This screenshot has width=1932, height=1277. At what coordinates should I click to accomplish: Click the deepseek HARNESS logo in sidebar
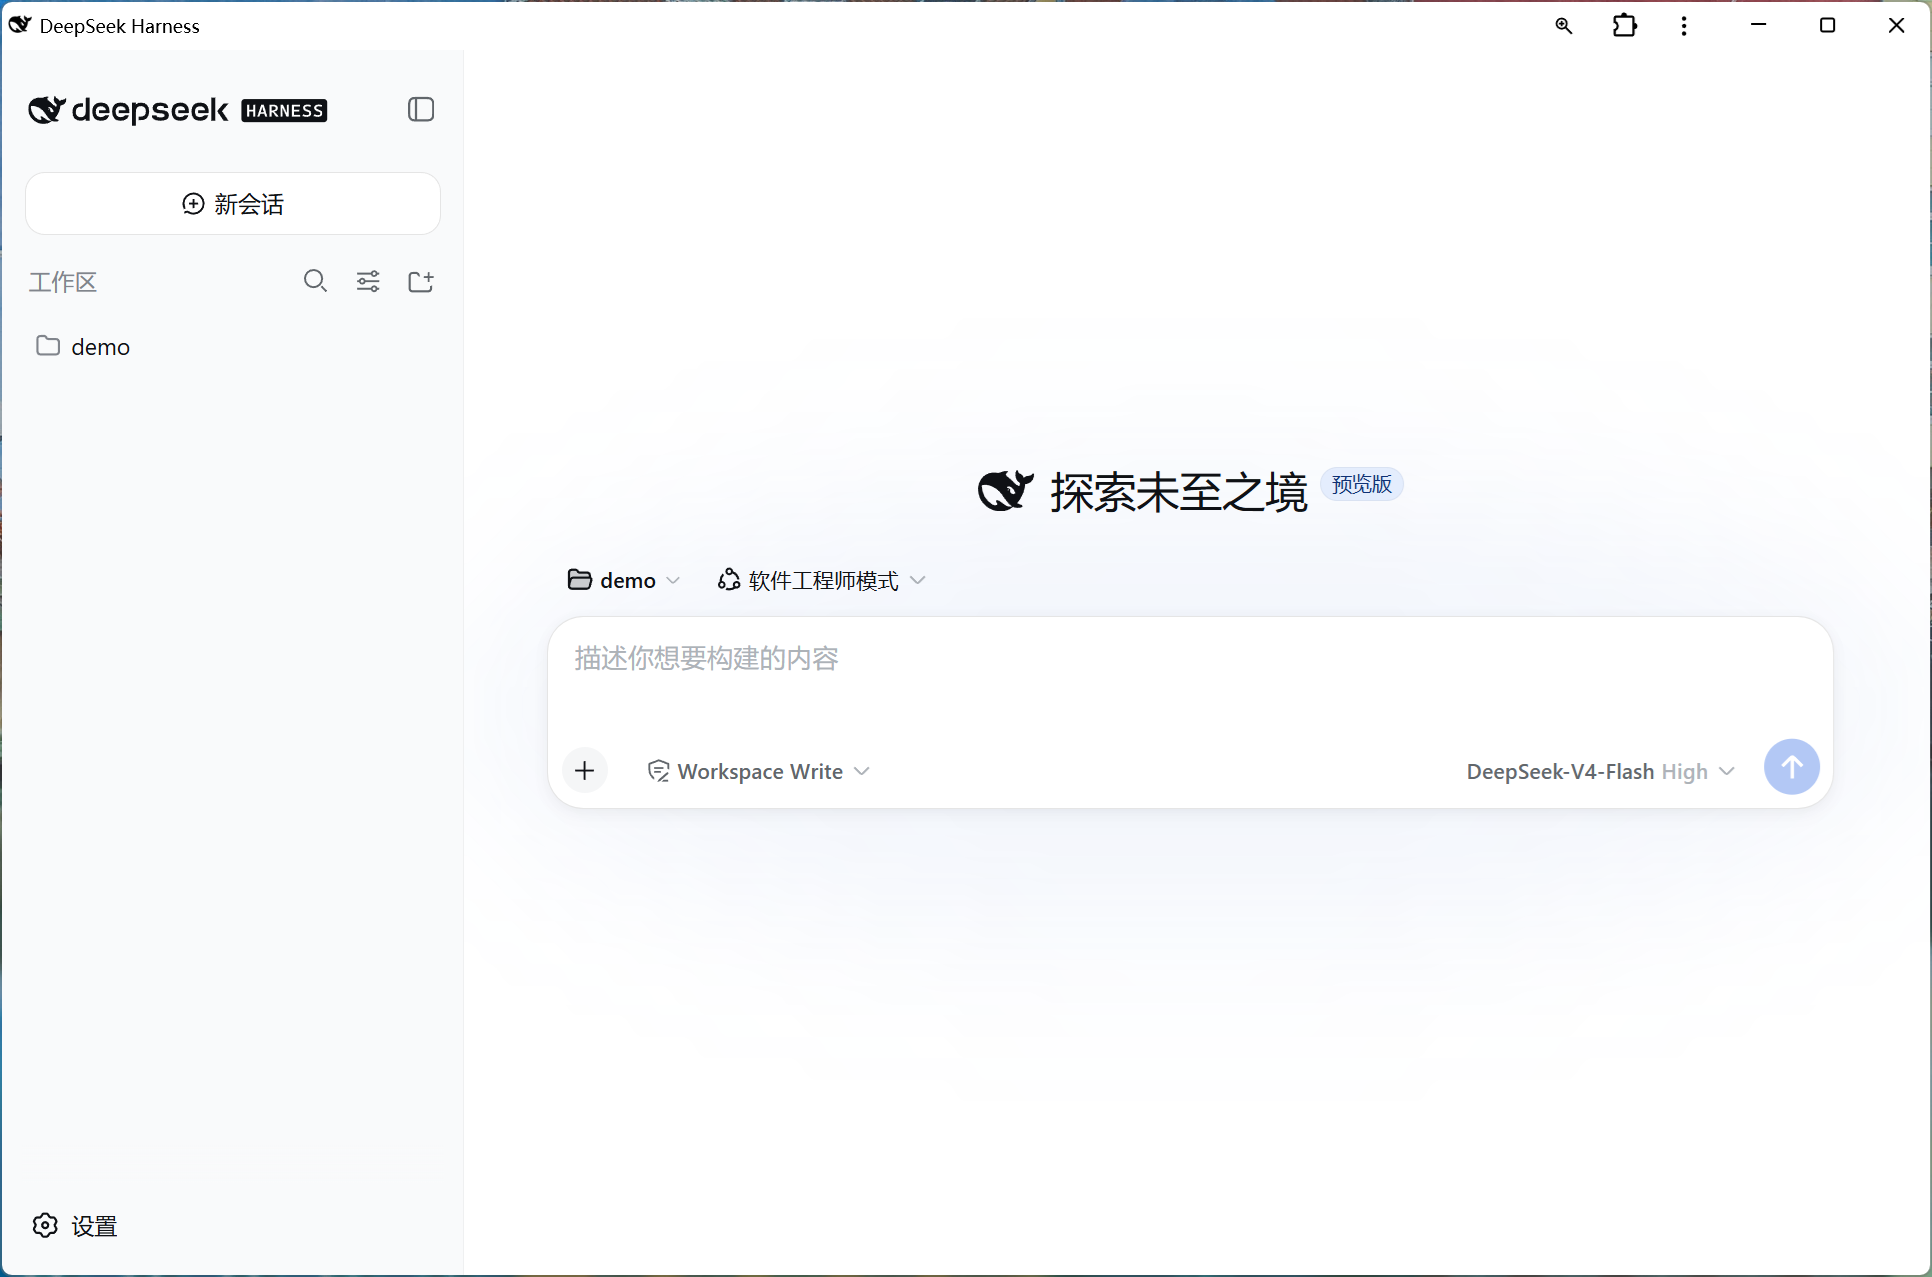[x=178, y=109]
